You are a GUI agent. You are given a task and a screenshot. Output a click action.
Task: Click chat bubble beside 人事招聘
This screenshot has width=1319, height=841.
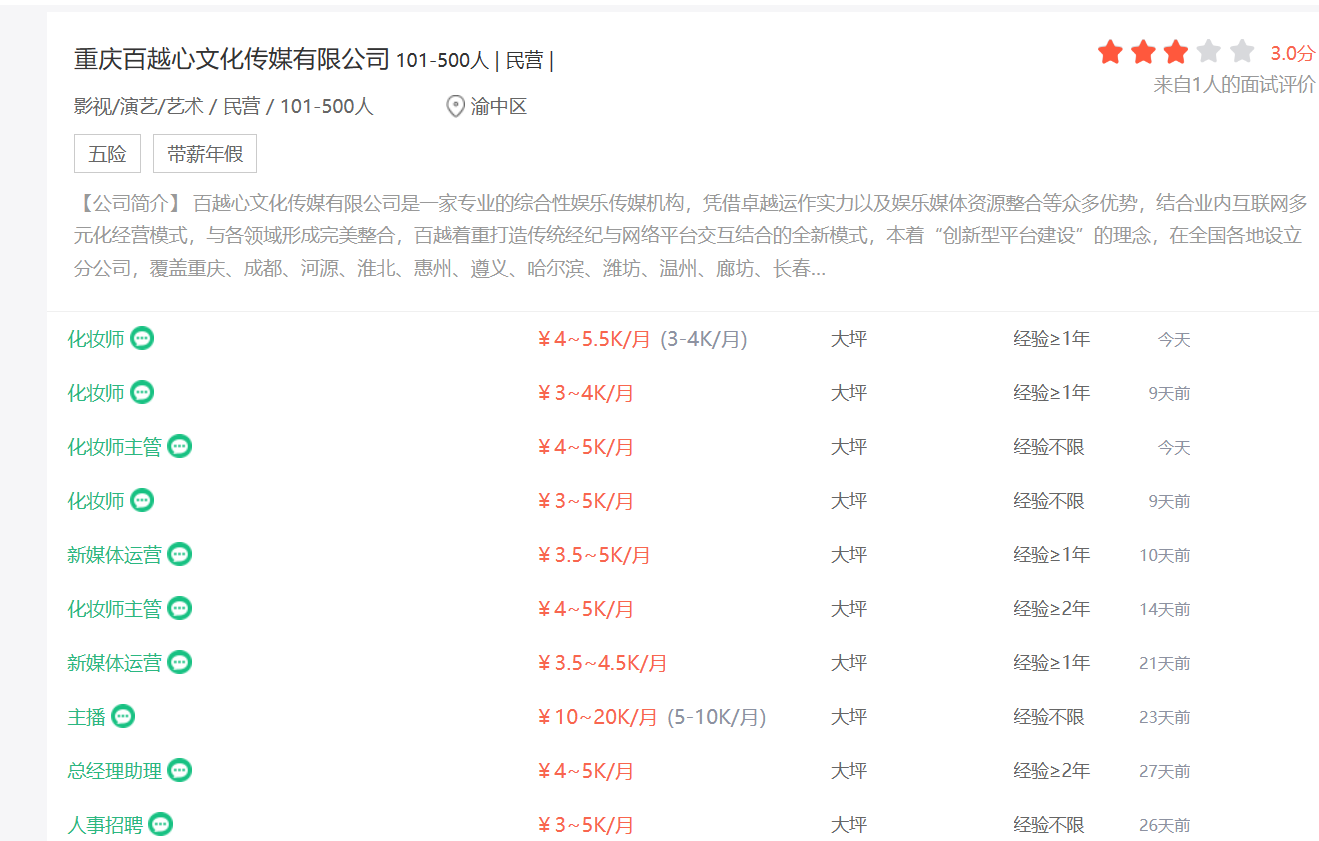tap(160, 825)
